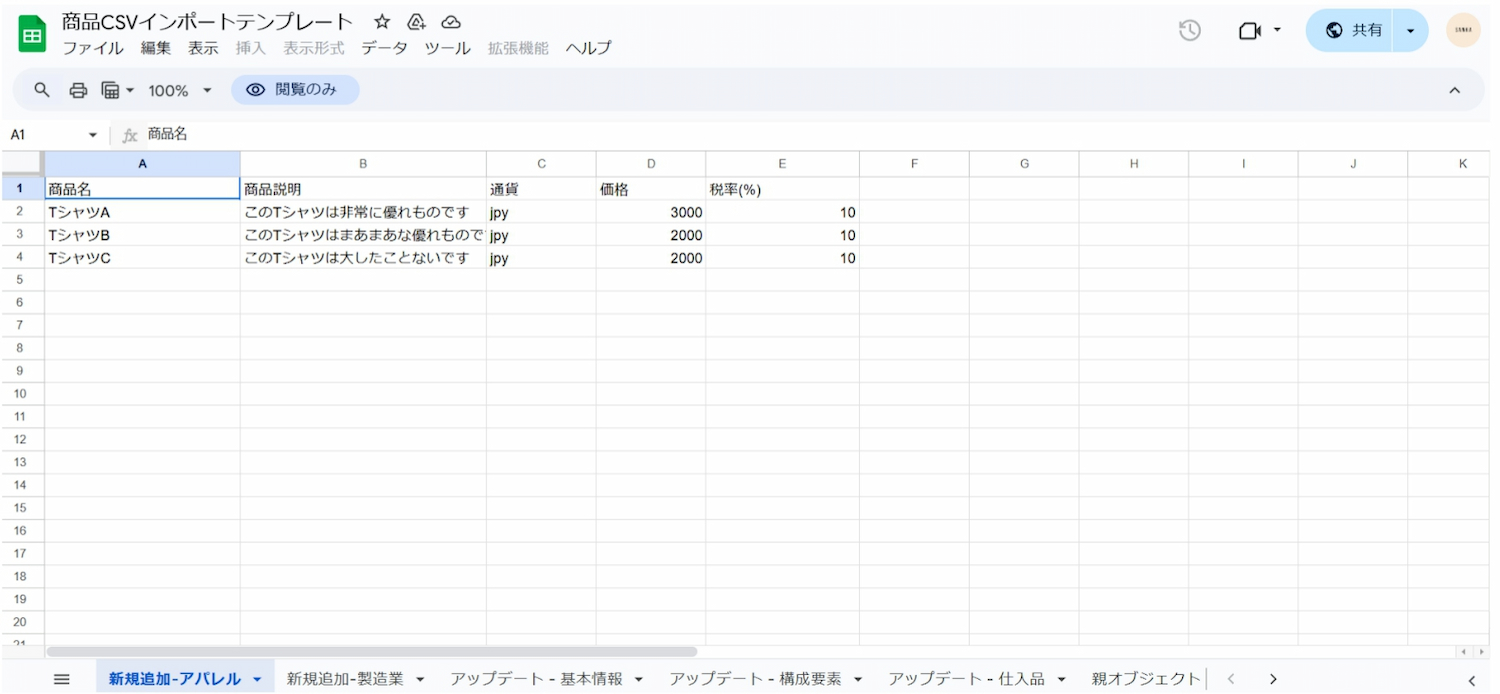
Task: Click the horizontal scrollbar at sheet bottom
Action: click(370, 651)
